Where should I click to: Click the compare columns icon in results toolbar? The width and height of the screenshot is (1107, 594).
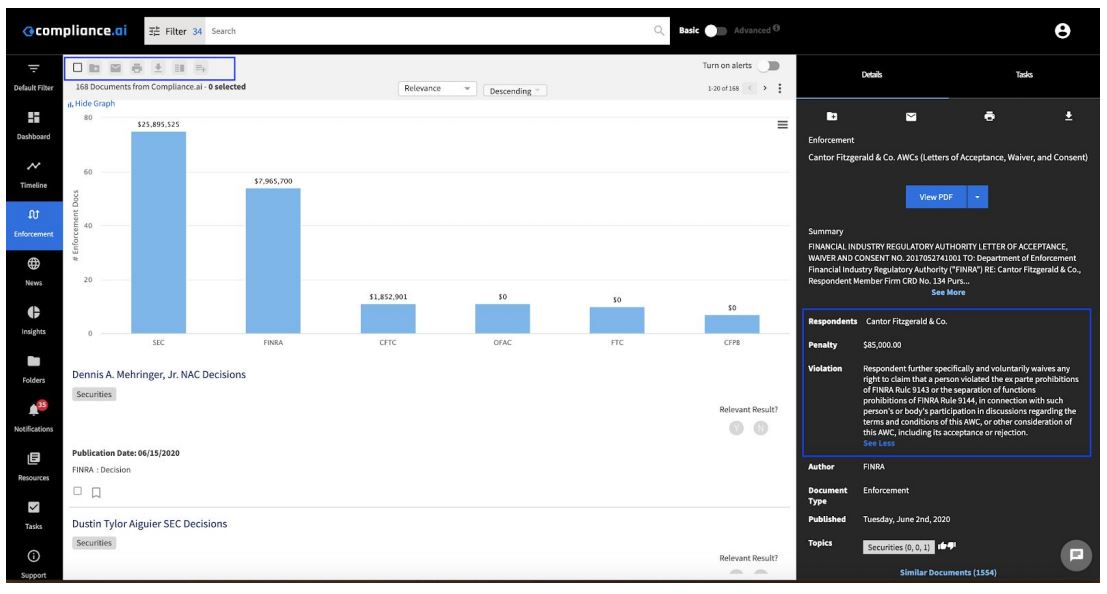(179, 68)
